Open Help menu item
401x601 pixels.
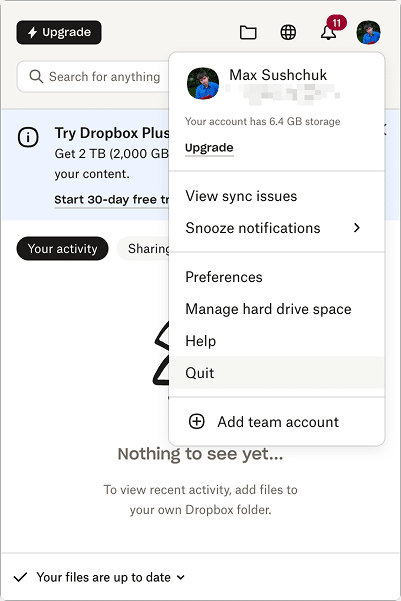point(277,341)
